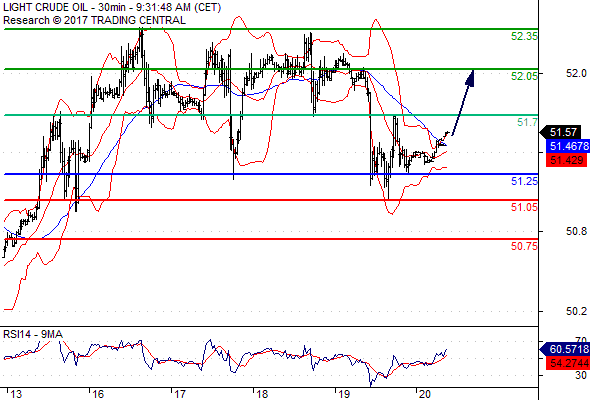
Task: Click the 52.0 price axis label
Action: tap(576, 73)
